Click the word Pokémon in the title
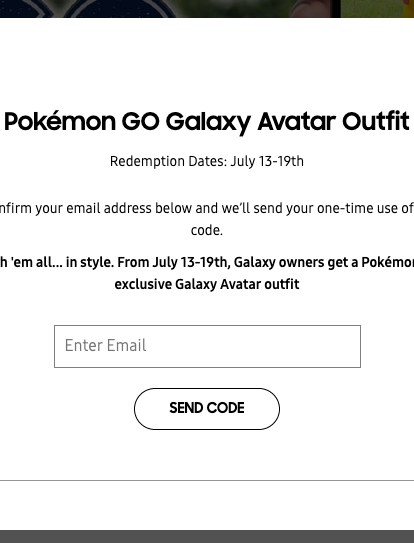Screen dimensions: 414x543 [x=60, y=121]
